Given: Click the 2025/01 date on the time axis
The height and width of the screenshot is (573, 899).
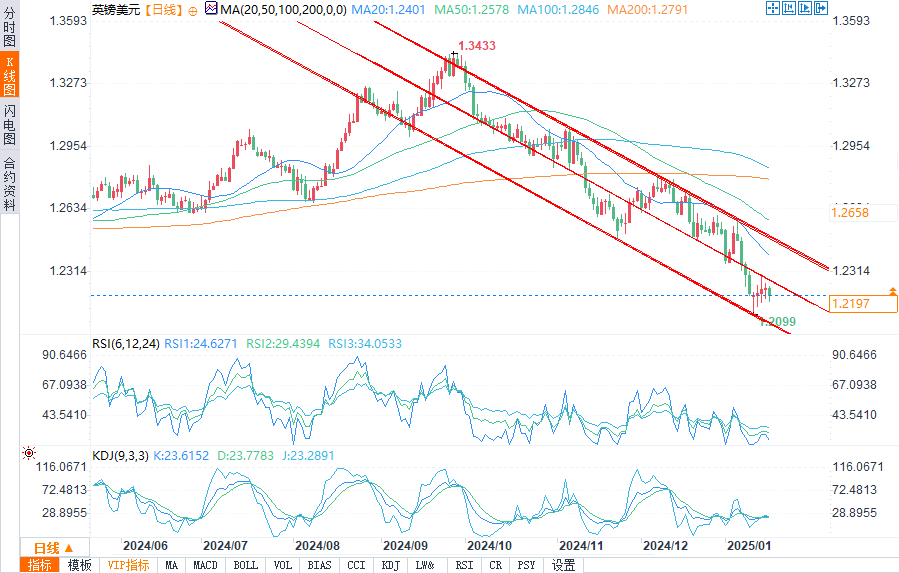Looking at the screenshot, I should (749, 545).
